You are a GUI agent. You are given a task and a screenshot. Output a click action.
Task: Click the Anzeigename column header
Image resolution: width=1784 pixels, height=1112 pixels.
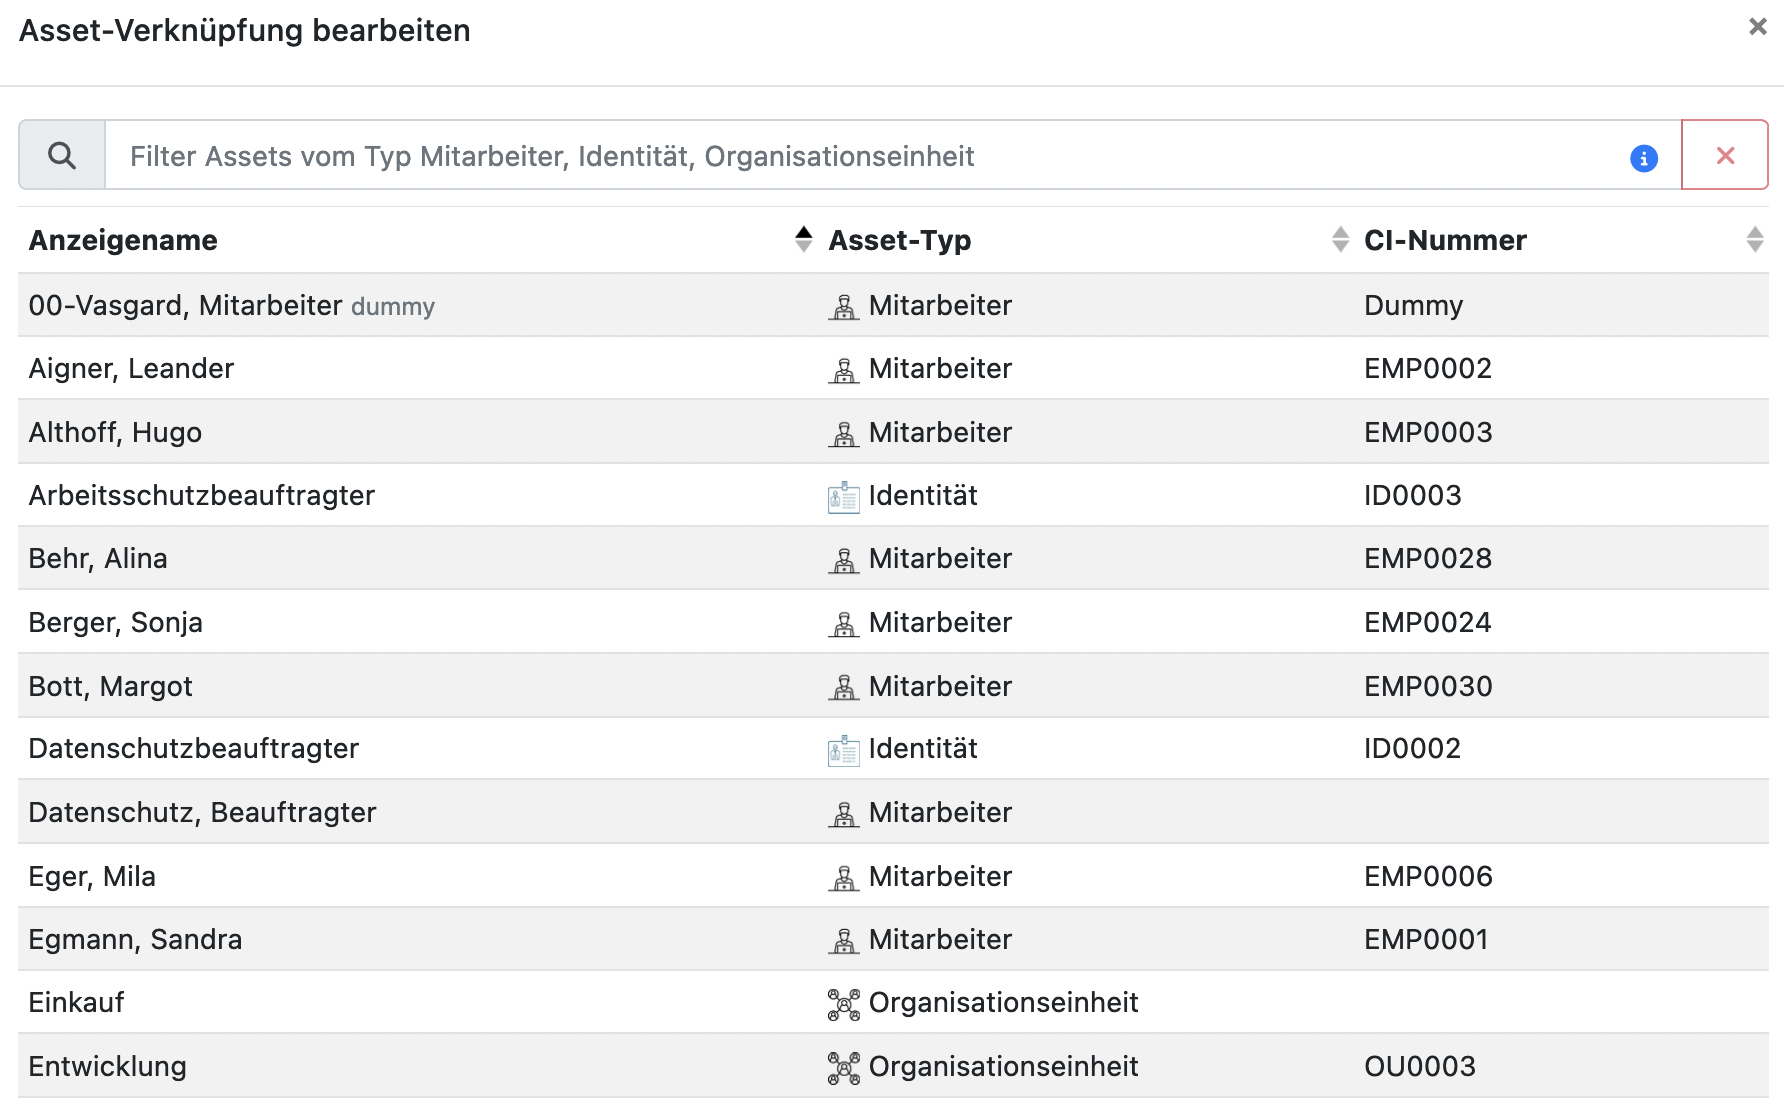click(x=123, y=240)
